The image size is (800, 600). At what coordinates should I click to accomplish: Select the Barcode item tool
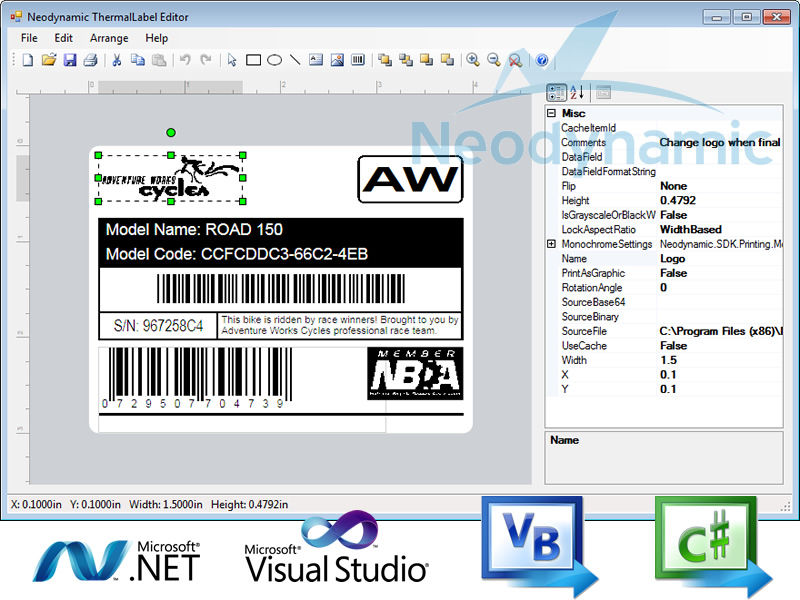(358, 60)
